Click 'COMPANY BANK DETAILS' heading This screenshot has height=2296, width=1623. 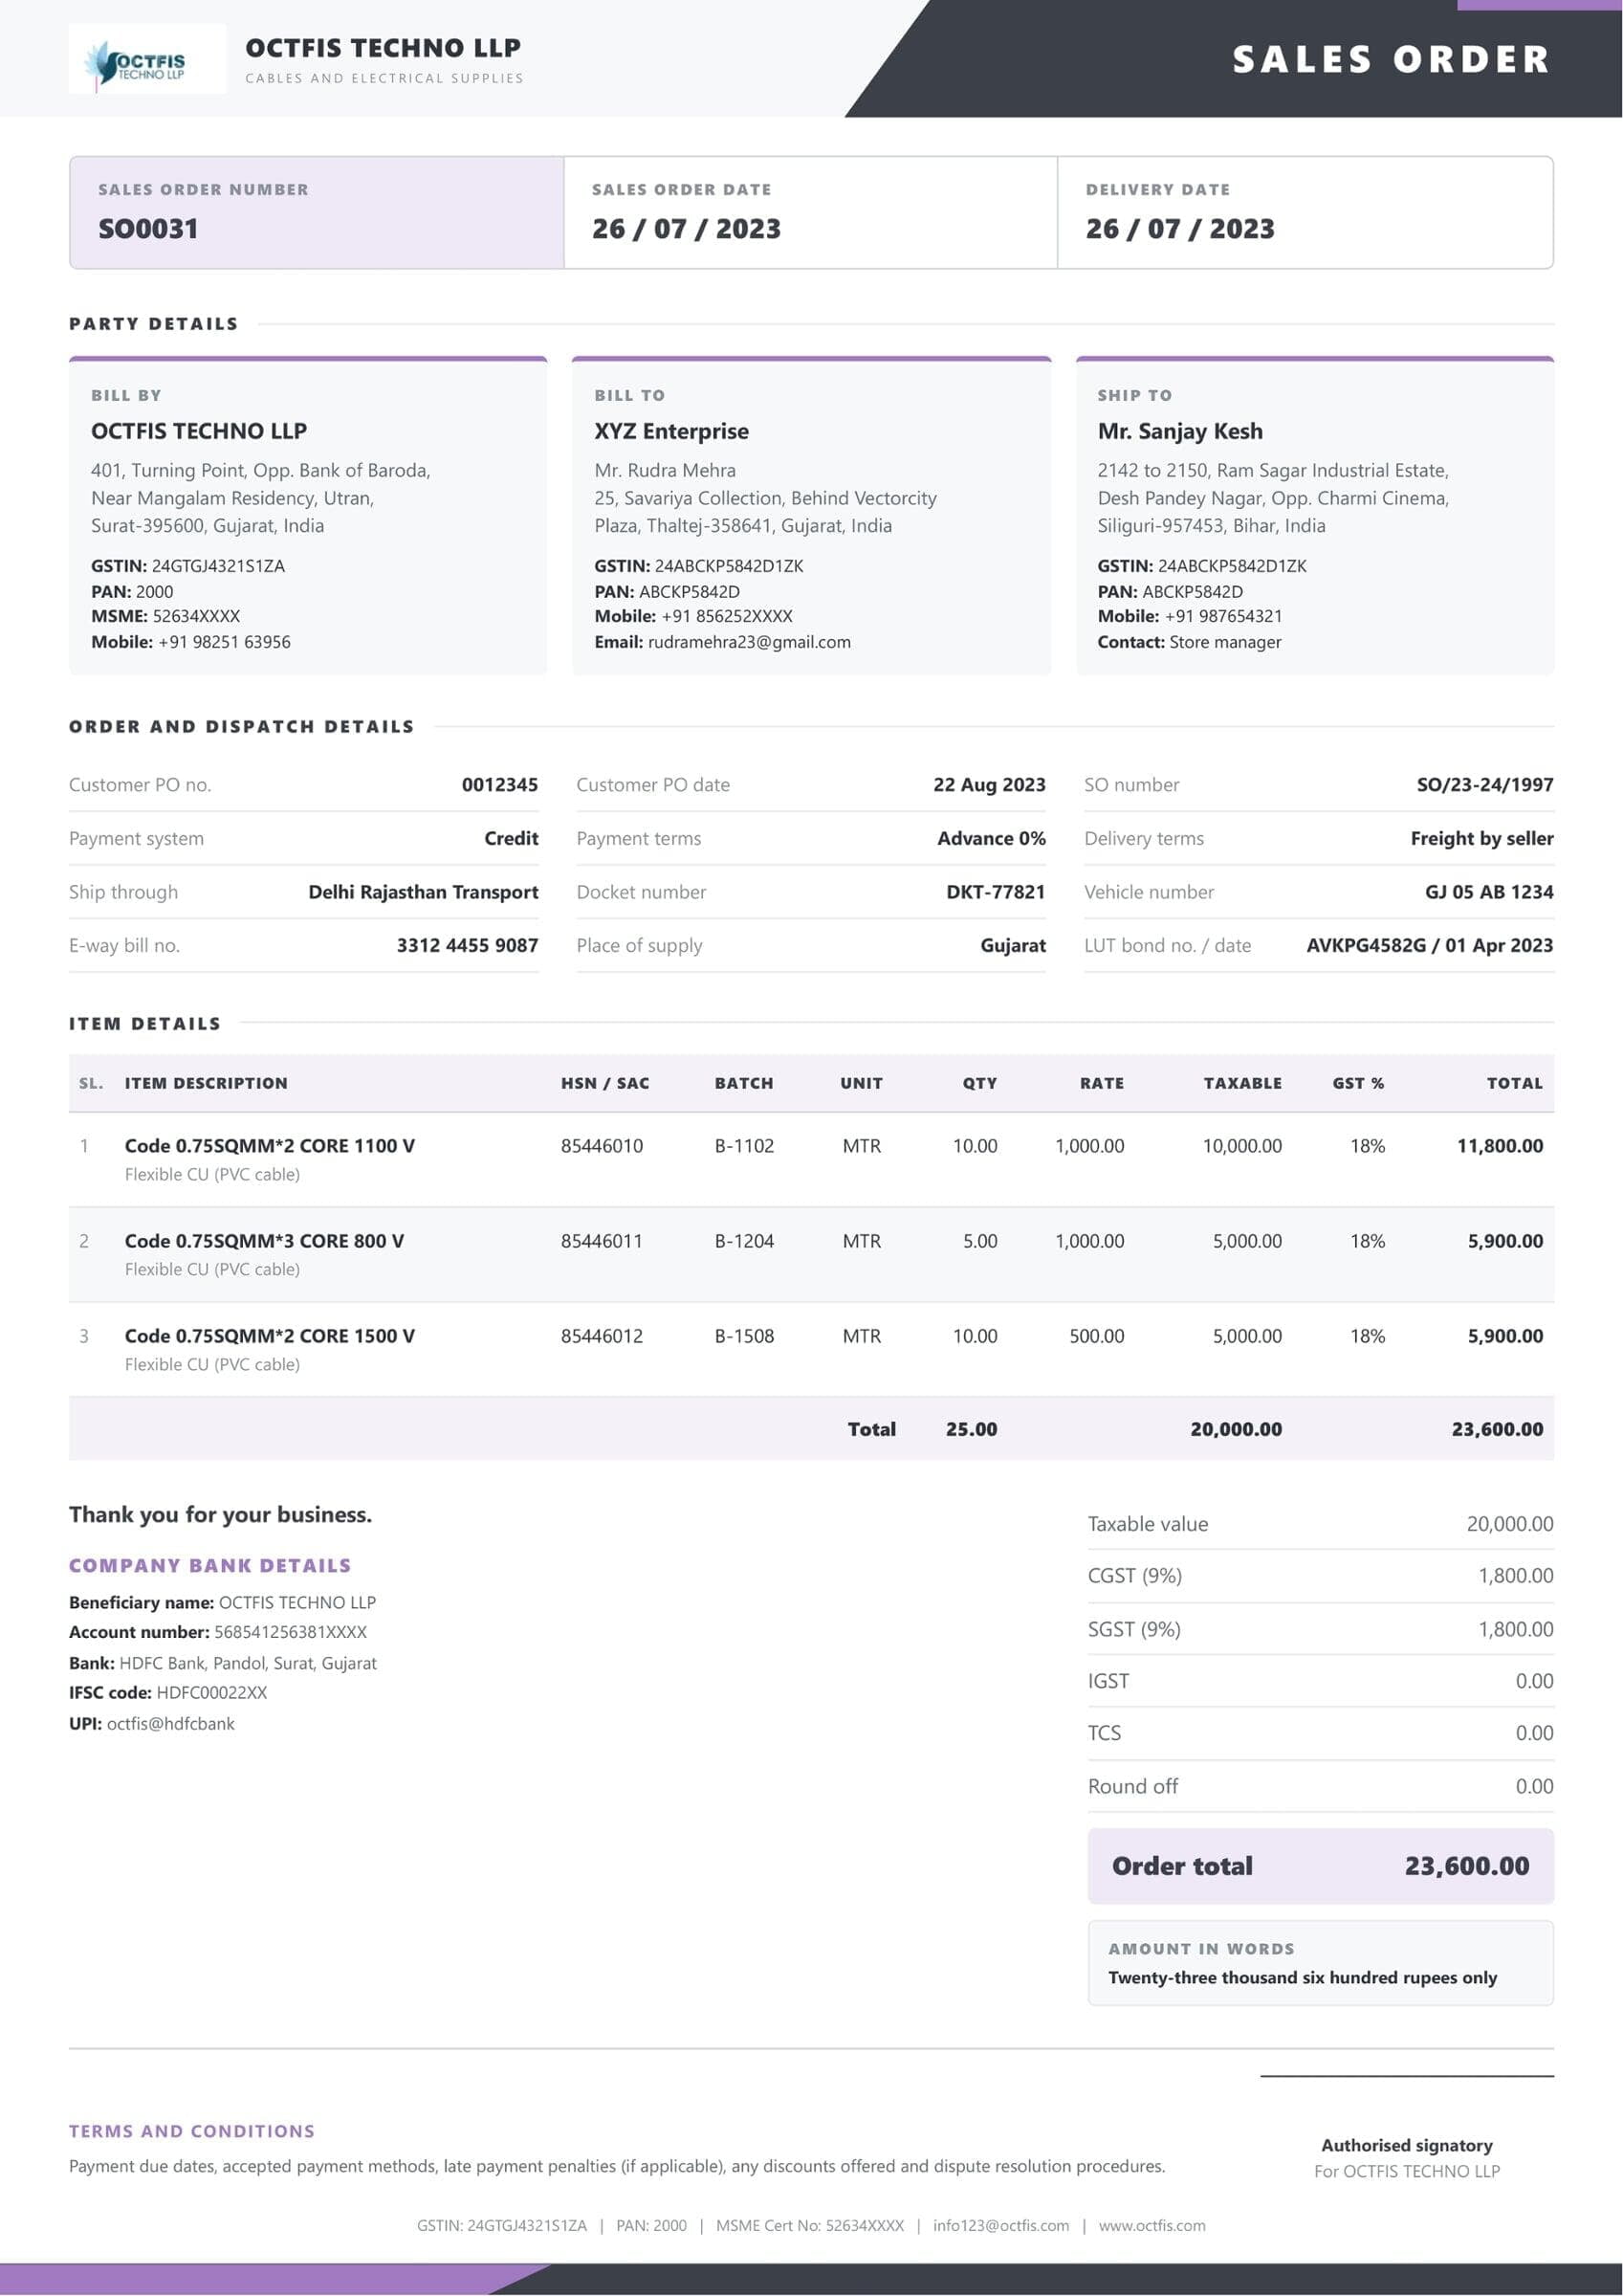tap(210, 1566)
